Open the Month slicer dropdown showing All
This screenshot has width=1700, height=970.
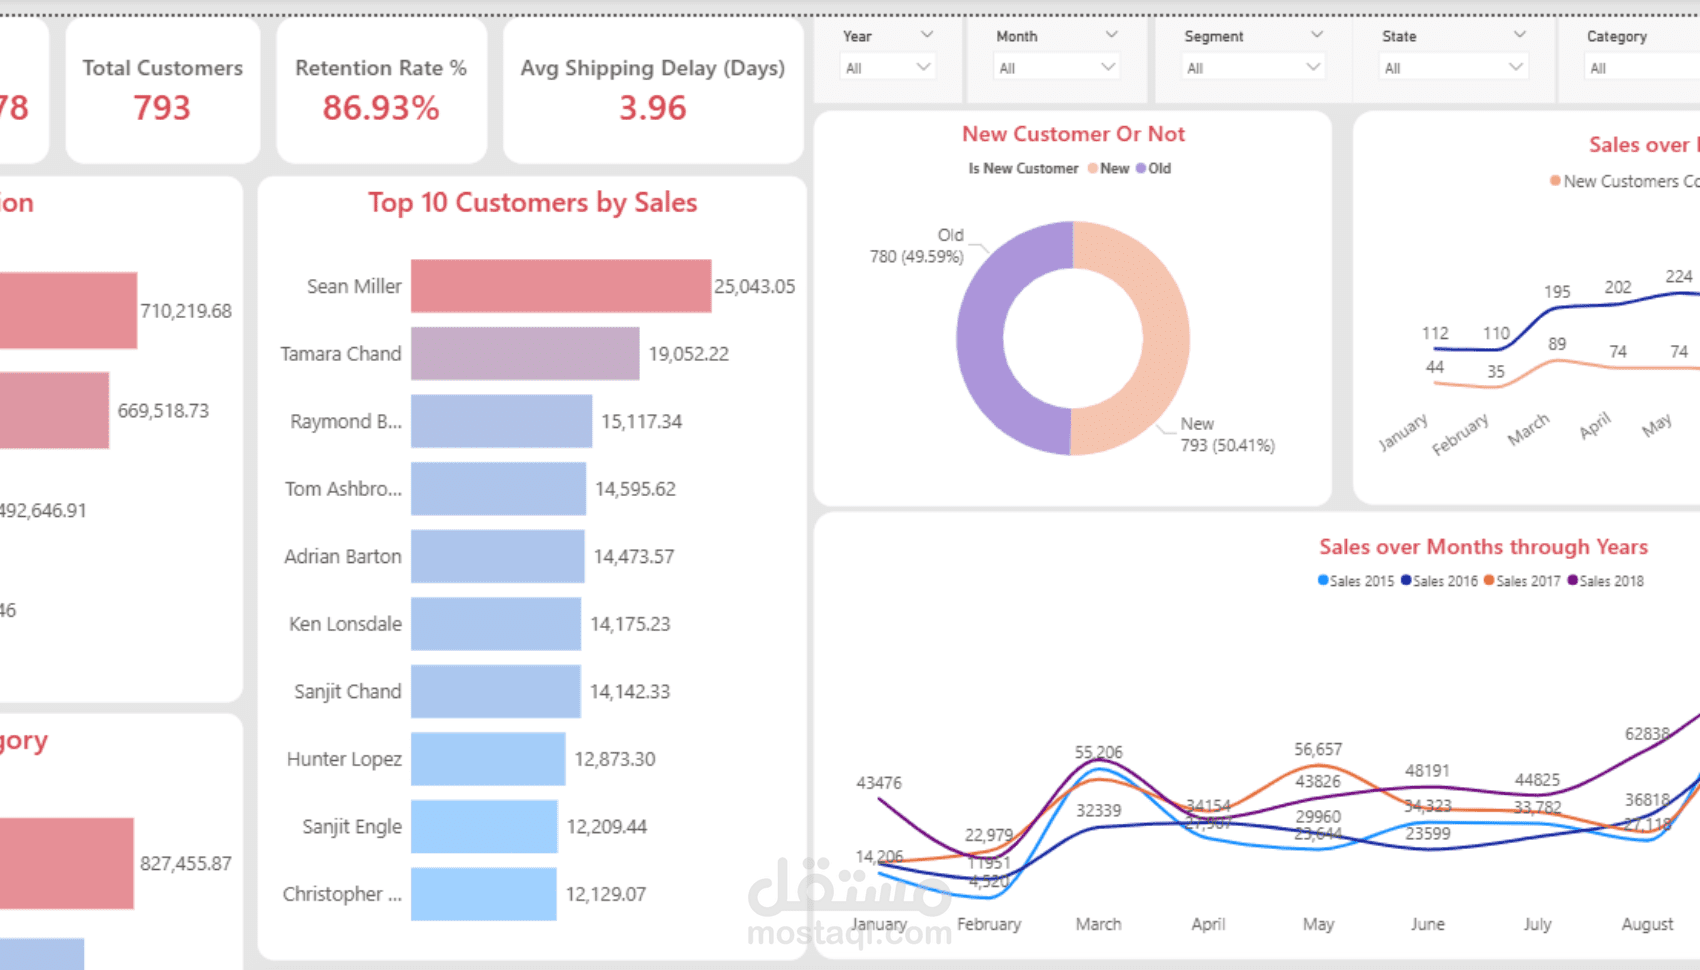(x=1057, y=67)
